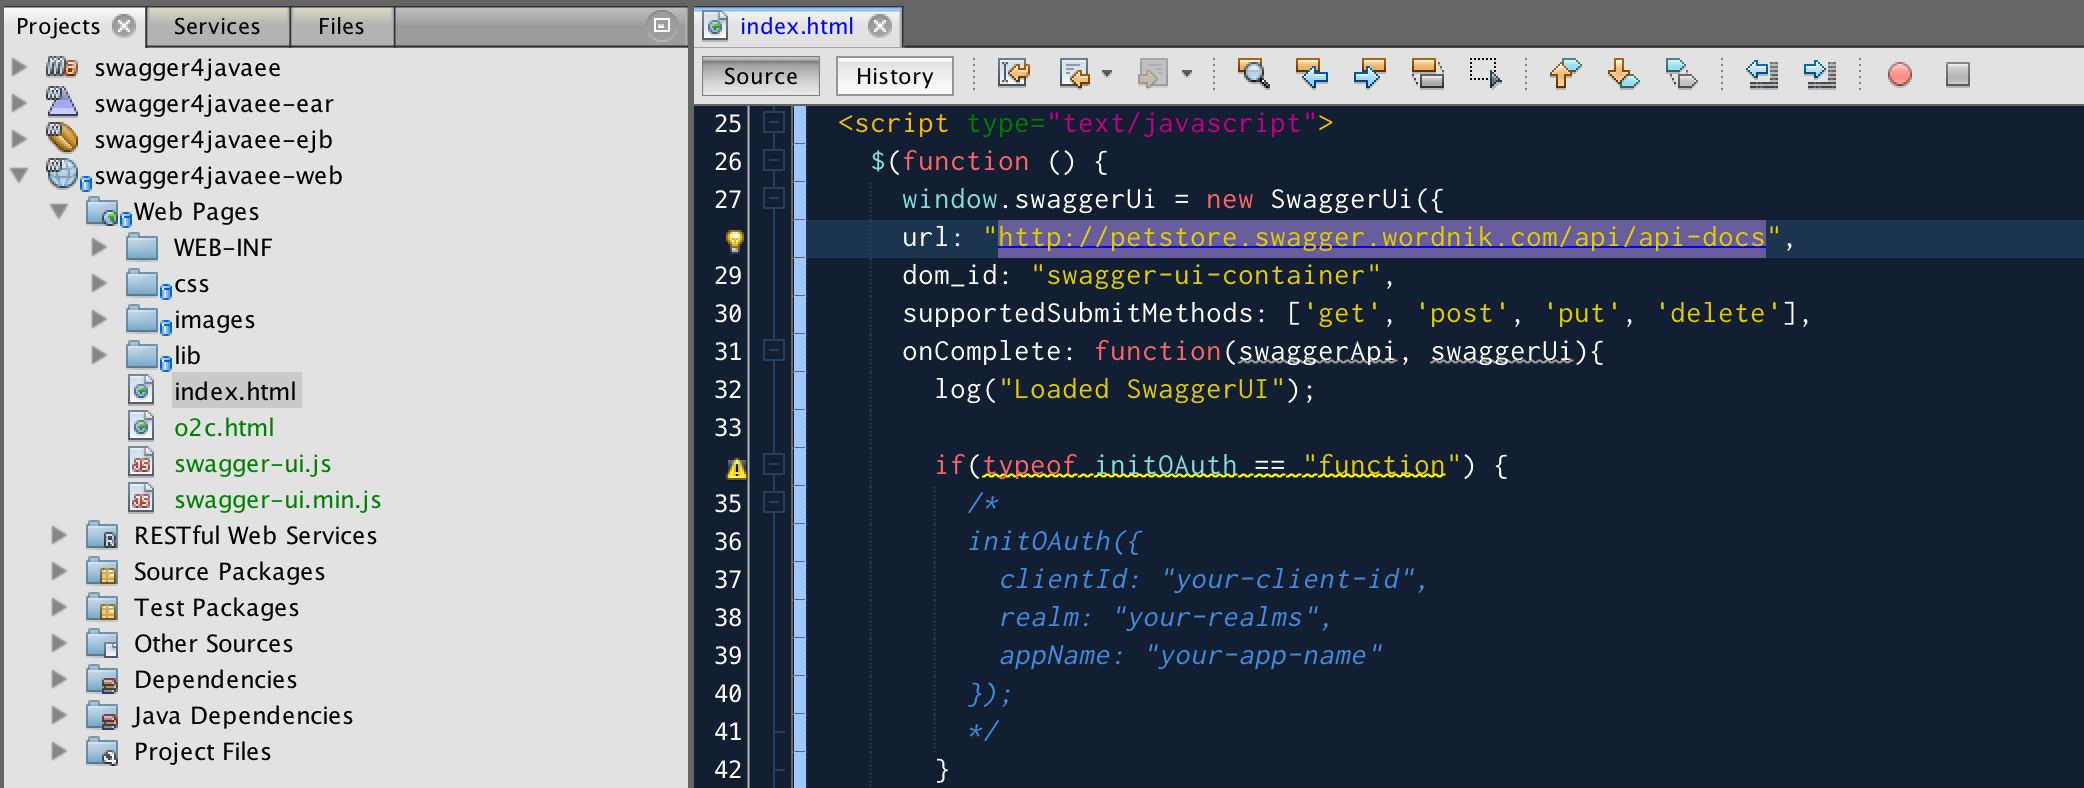Click the lightbulb hint icon in gutter
2084x788 pixels.
click(734, 239)
